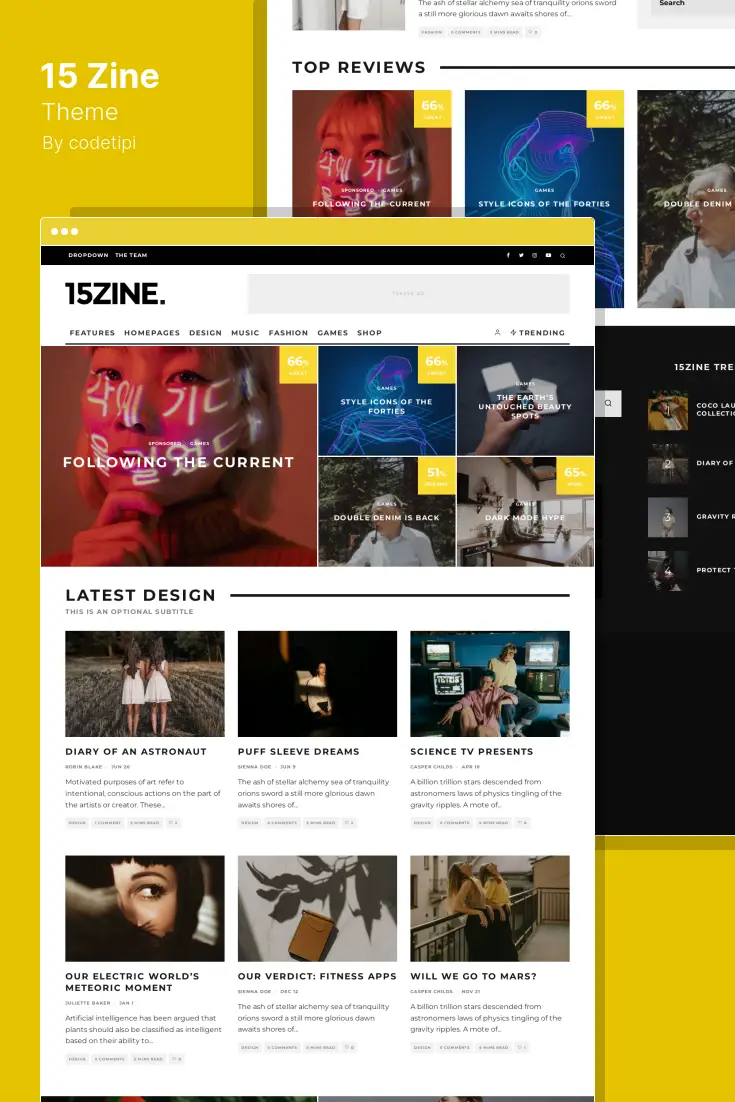Click the search icon on the dark sidebar panel
Image resolution: width=735 pixels, height=1102 pixels.
(609, 403)
